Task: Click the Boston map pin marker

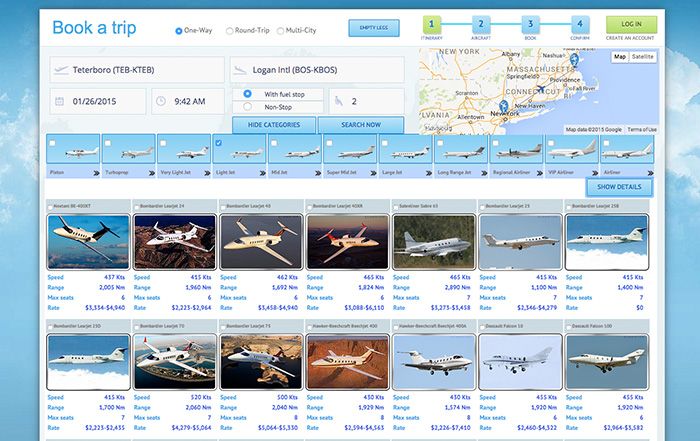Action: click(574, 59)
